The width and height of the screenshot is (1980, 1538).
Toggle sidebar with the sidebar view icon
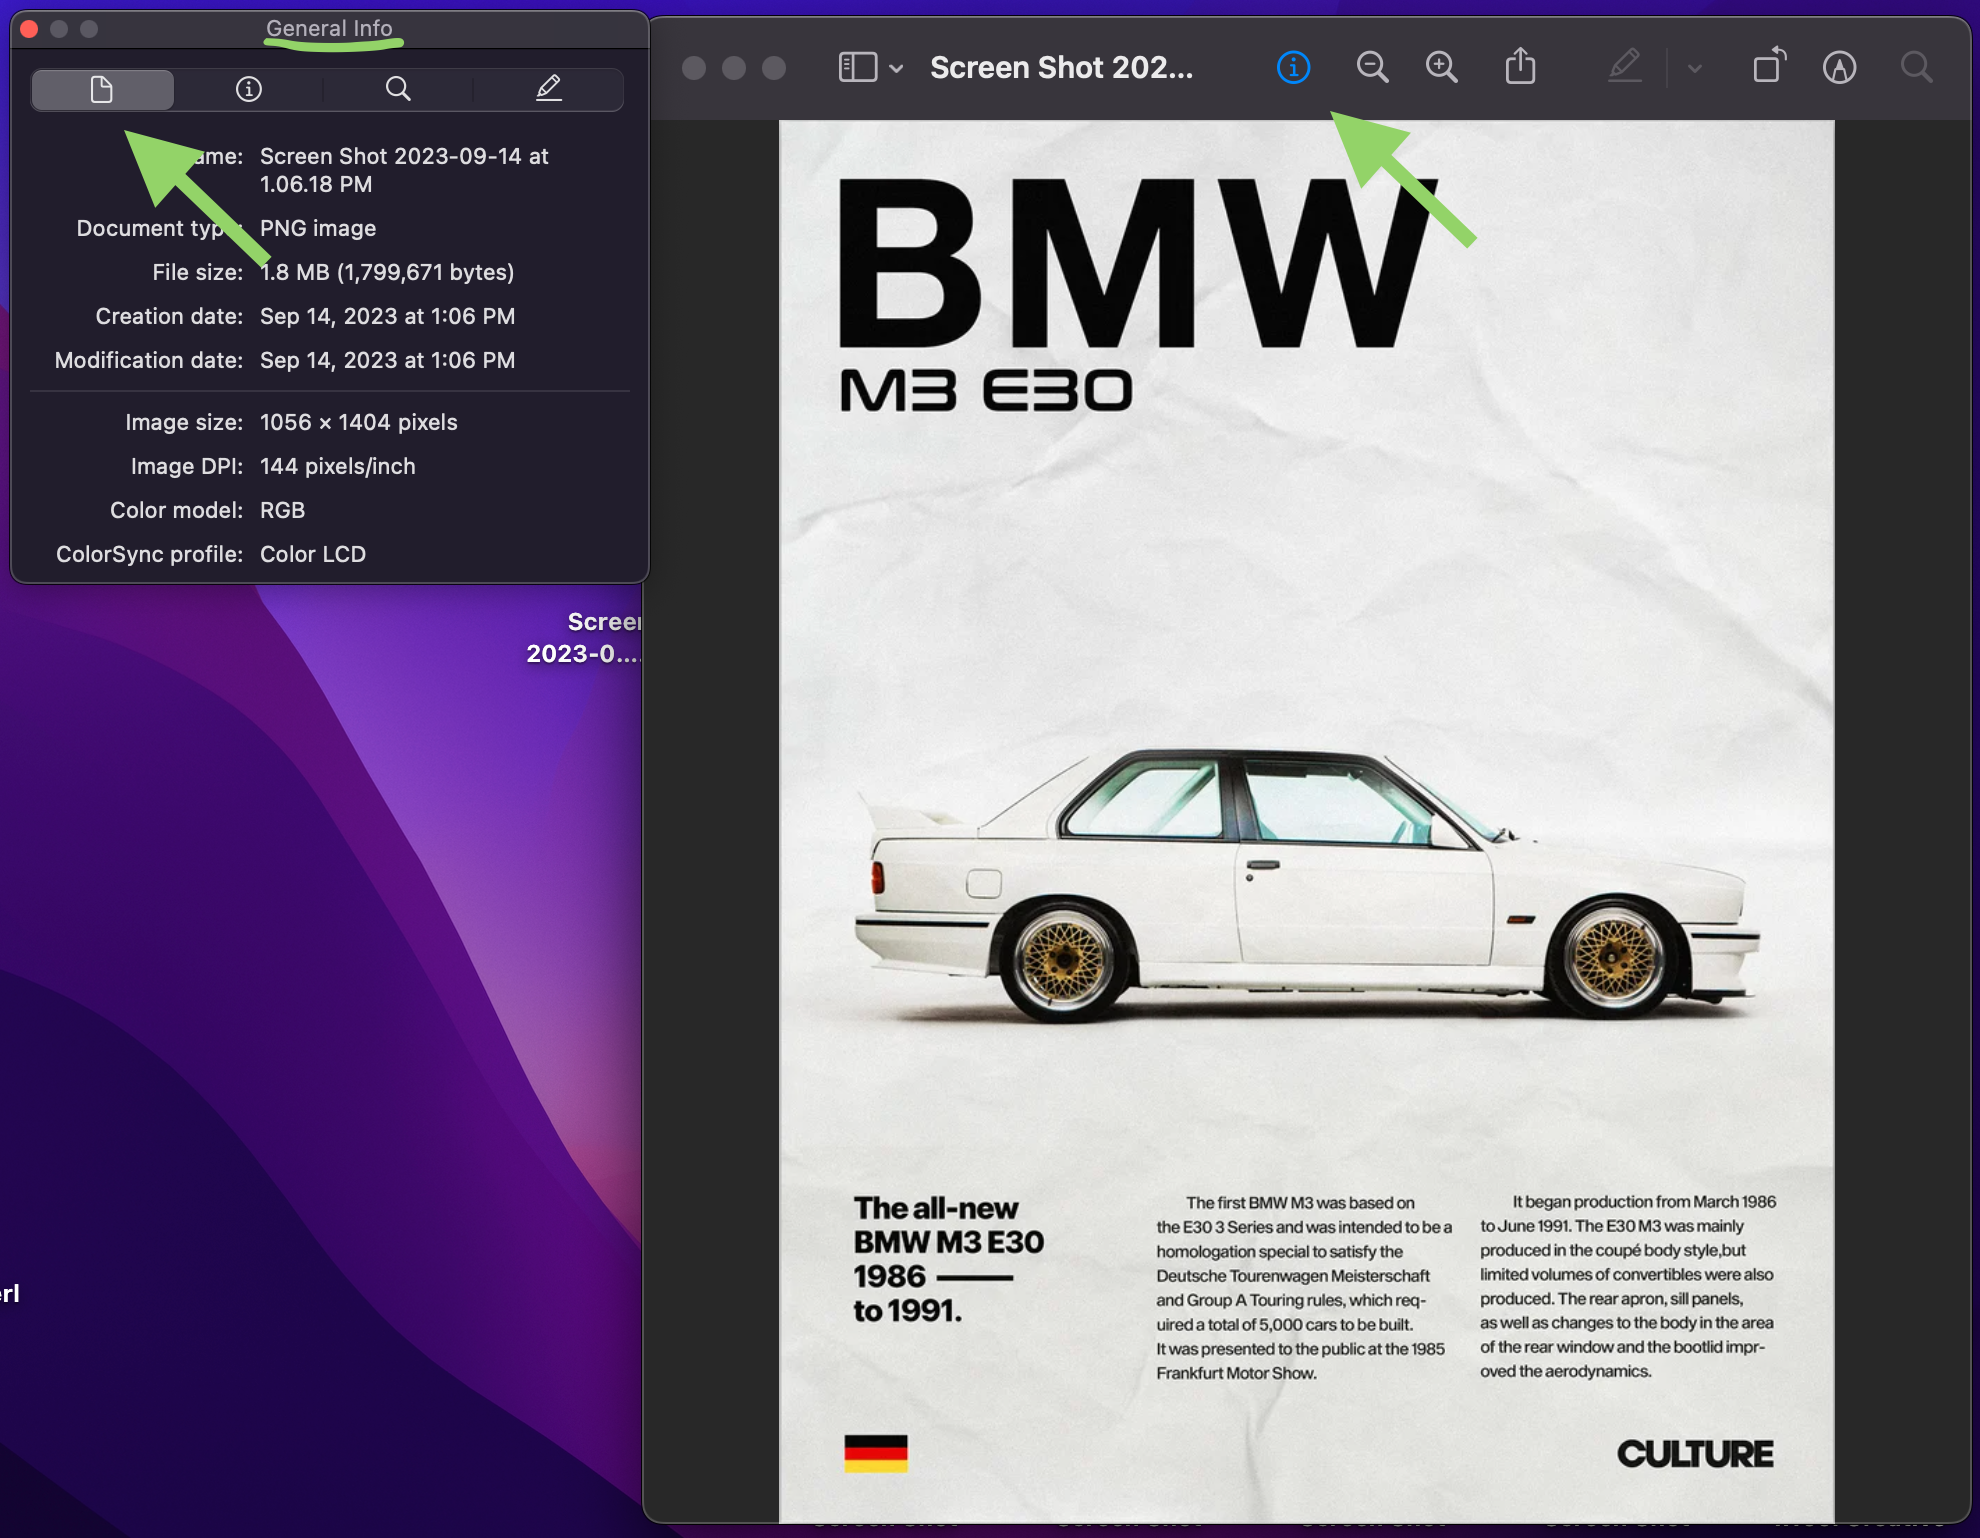coord(857,68)
